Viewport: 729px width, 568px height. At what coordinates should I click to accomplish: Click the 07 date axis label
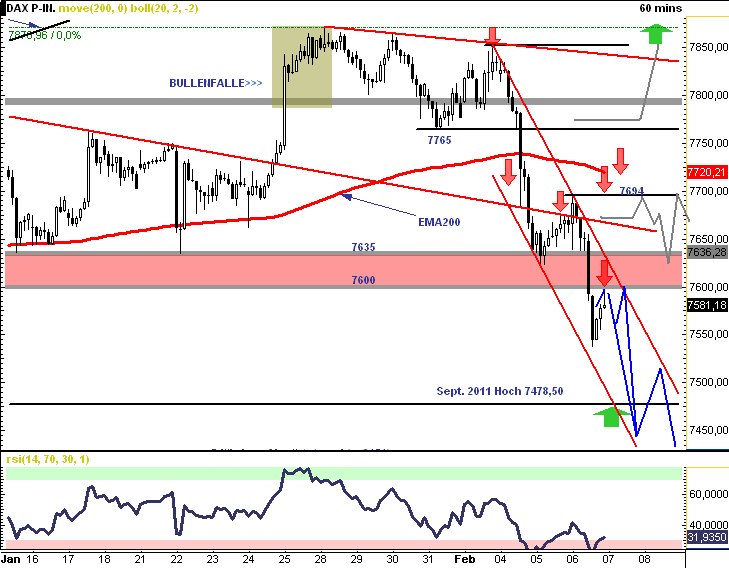click(608, 559)
